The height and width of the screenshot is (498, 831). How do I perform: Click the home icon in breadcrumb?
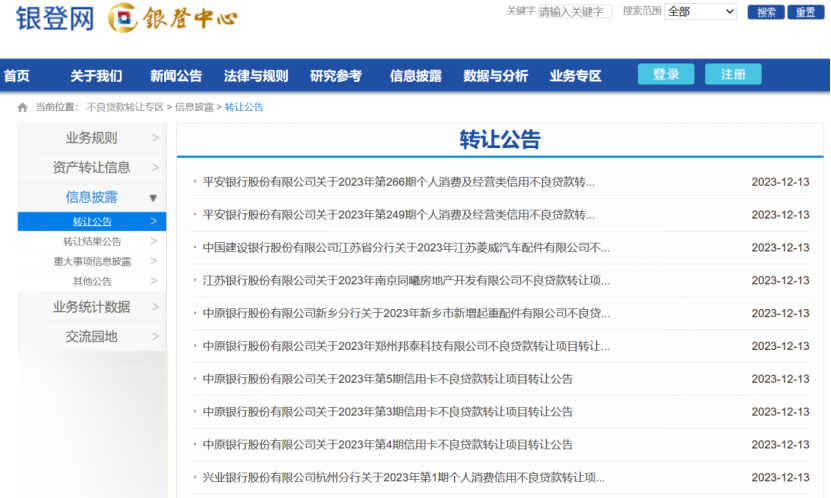point(22,108)
